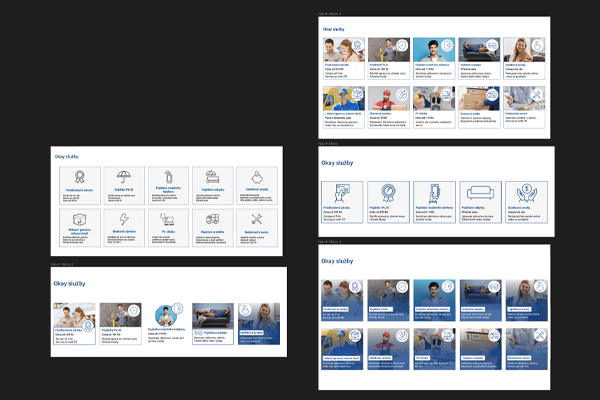Screen dimensions: 600x400
Task: Click hand-holding-phone icon in the Návrh Menu frame
Action: 434,193
